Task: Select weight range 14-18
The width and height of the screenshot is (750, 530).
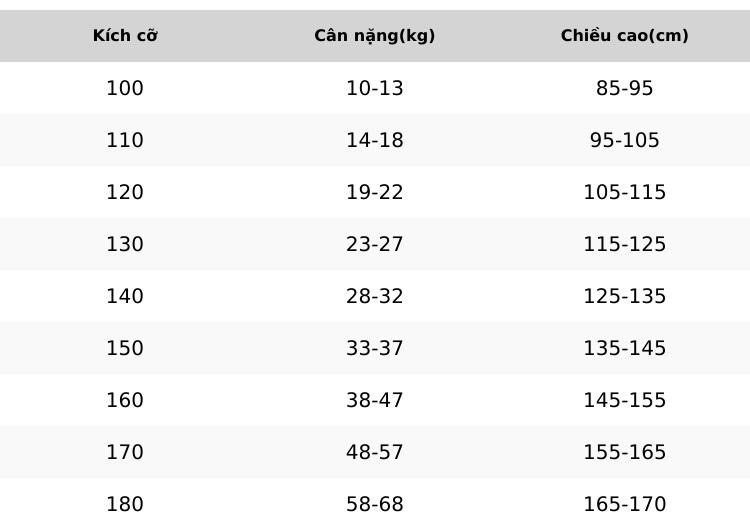Action: [x=375, y=141]
